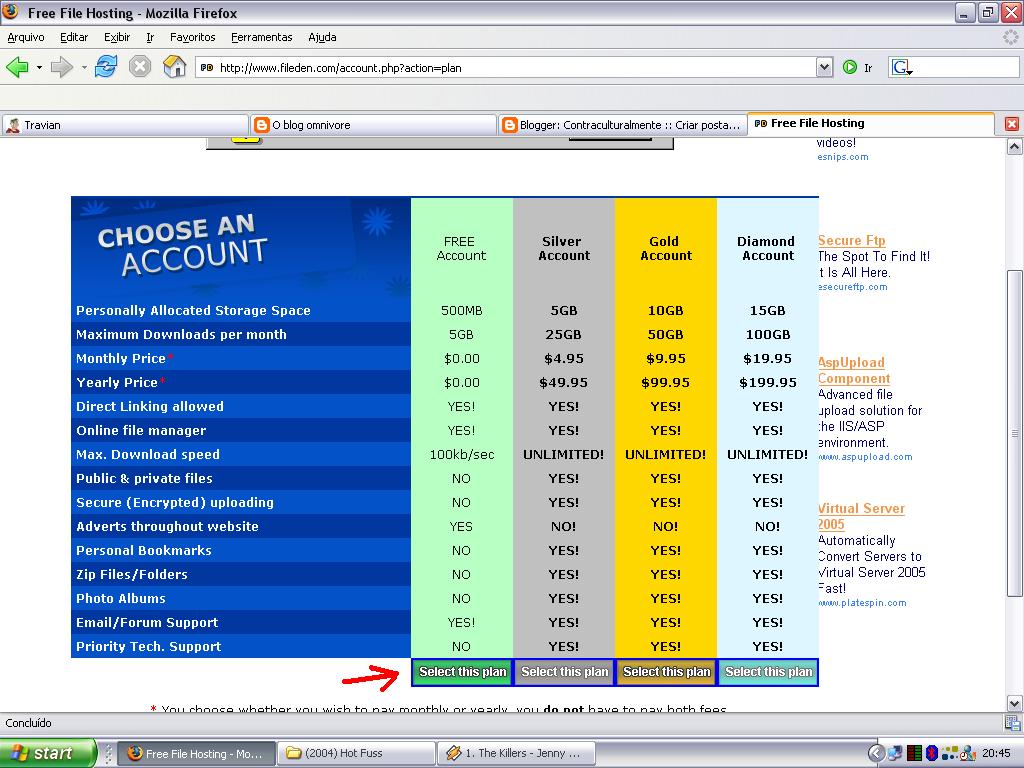
Task: Click in the Google search box
Action: pyautogui.click(x=966, y=67)
